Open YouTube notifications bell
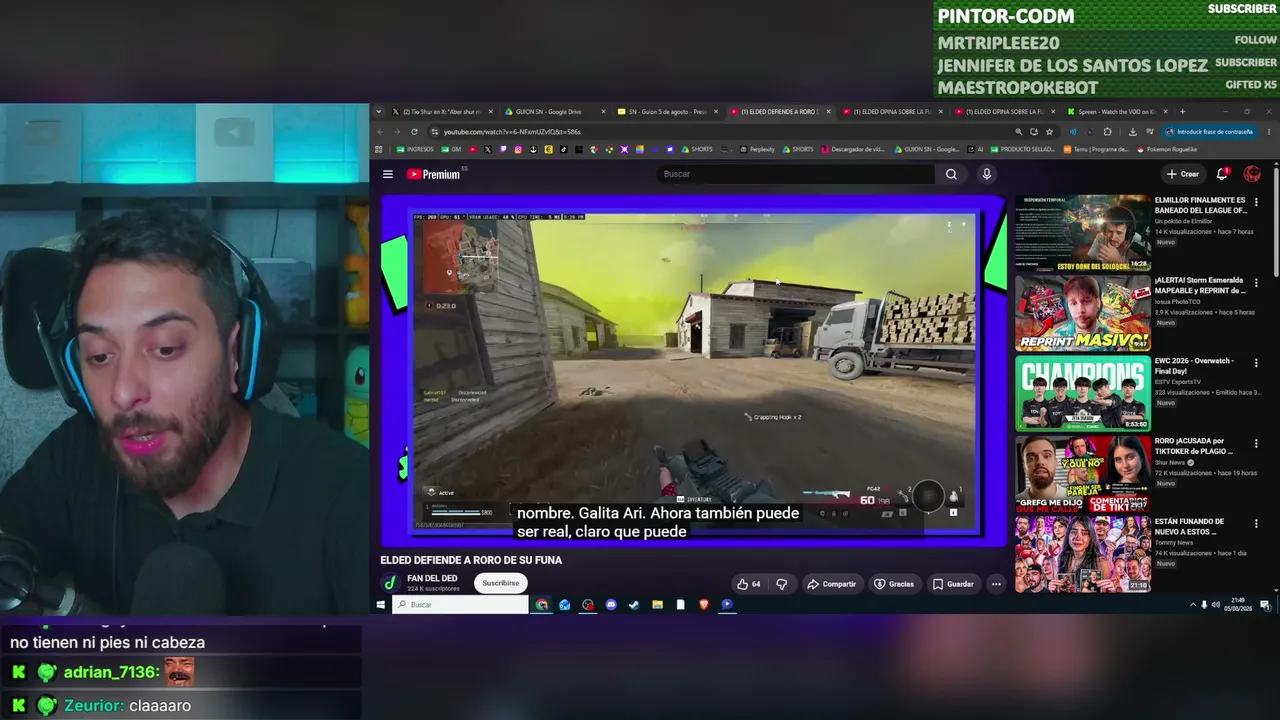1280x720 pixels. click(x=1222, y=174)
